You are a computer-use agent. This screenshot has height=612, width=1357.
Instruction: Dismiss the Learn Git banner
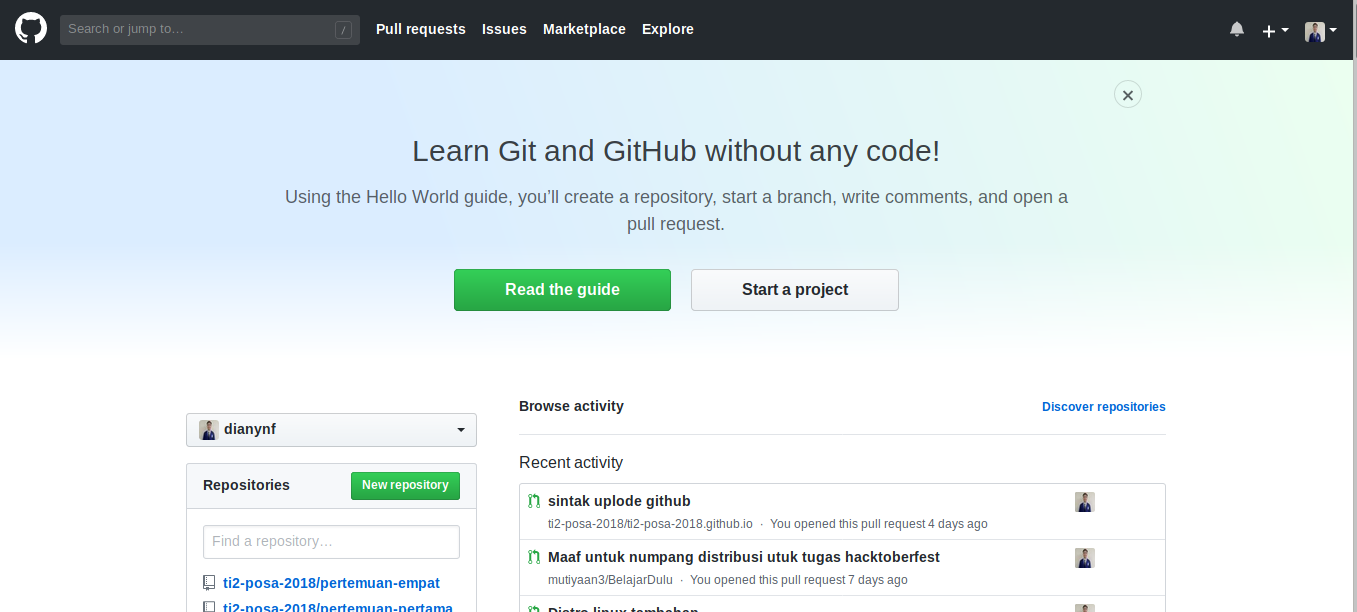(1127, 93)
